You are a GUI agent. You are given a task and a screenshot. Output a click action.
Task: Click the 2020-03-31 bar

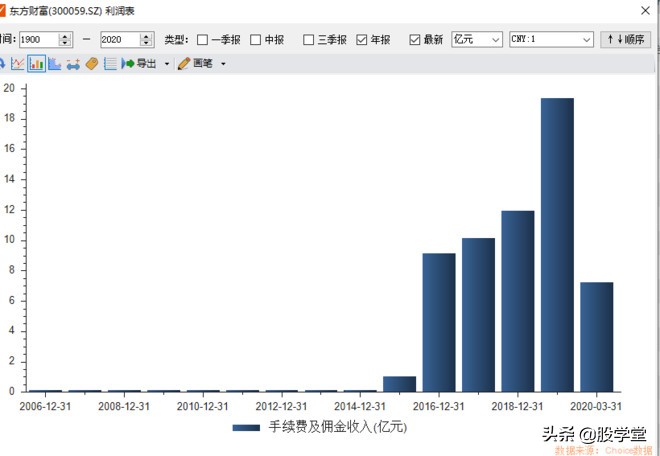(x=596, y=337)
